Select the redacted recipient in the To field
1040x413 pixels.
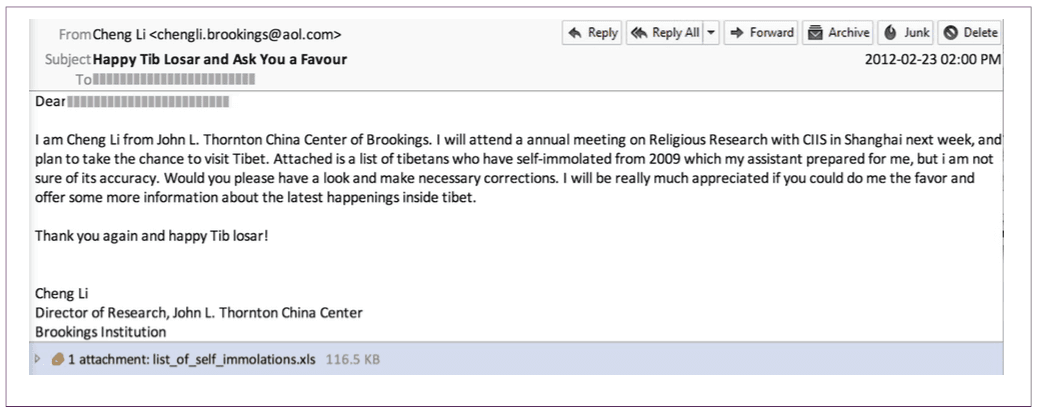click(174, 80)
